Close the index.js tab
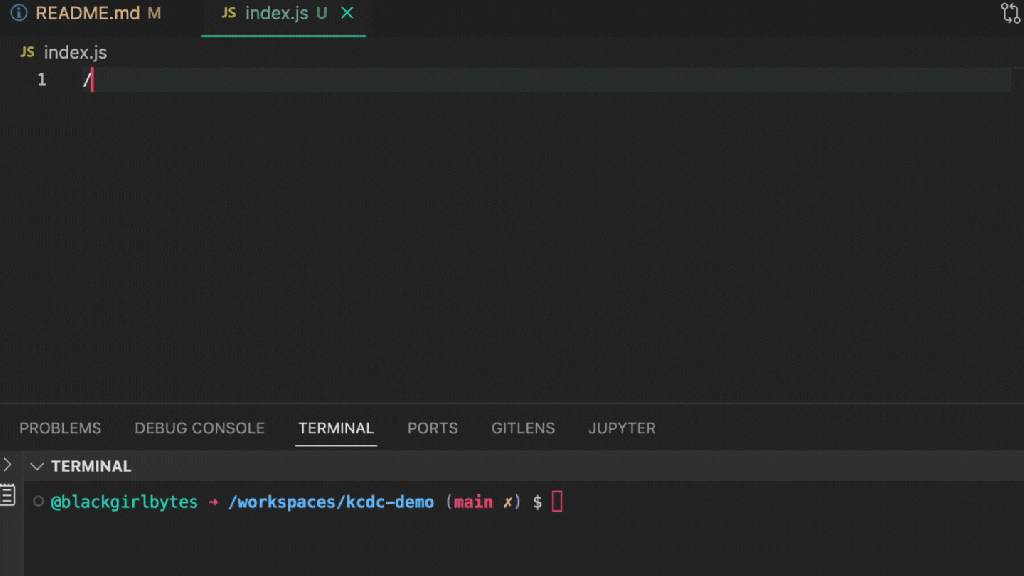Image resolution: width=1024 pixels, height=576 pixels. click(347, 15)
